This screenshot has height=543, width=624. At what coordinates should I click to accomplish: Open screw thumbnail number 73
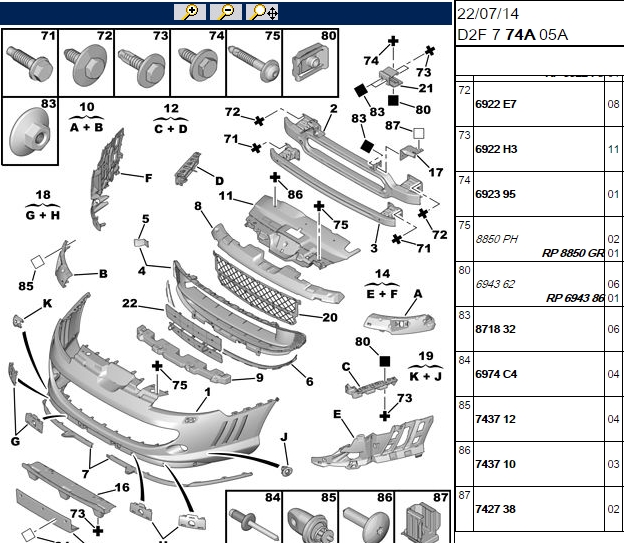click(142, 63)
